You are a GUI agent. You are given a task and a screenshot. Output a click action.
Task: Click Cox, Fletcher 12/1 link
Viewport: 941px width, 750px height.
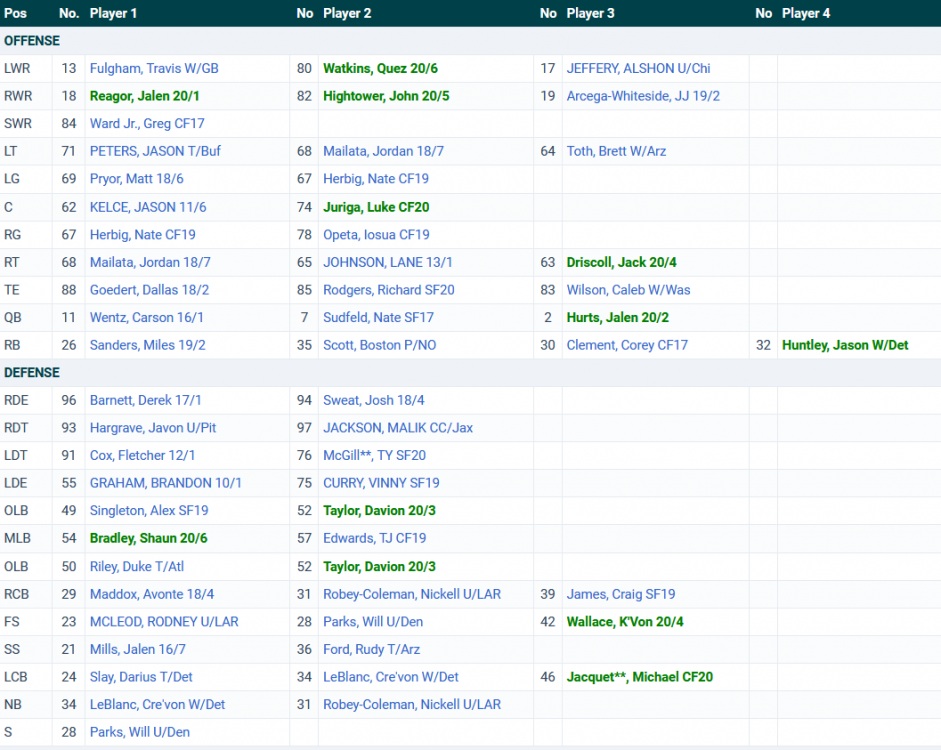tap(143, 455)
